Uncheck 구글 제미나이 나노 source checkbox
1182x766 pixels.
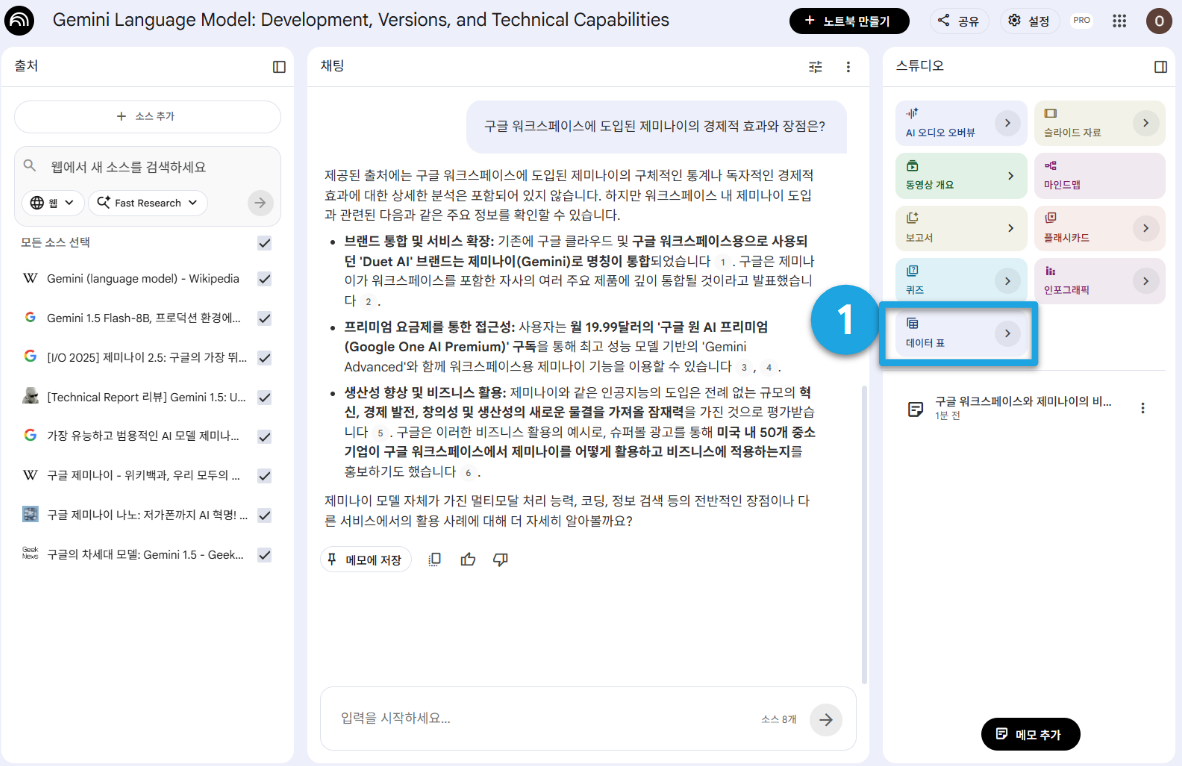tap(264, 515)
